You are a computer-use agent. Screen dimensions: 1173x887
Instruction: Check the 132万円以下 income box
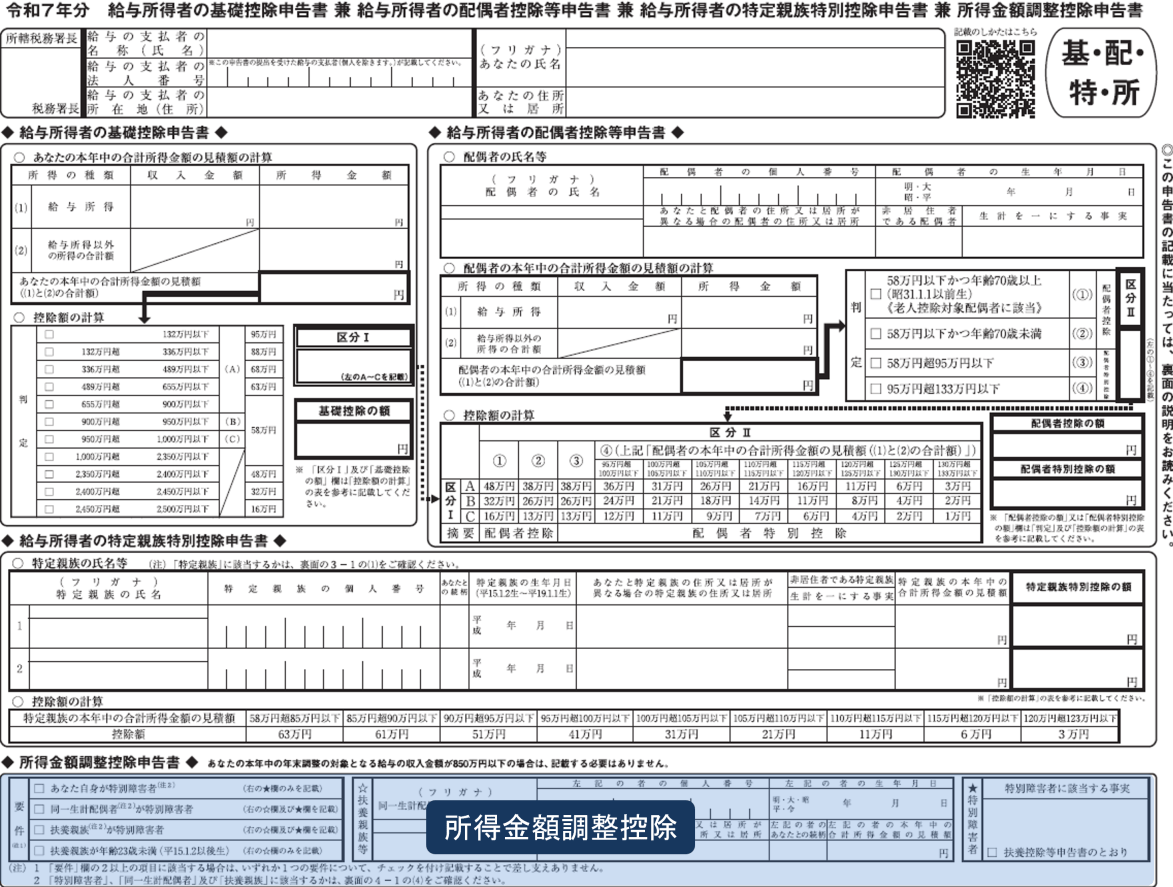coord(49,334)
